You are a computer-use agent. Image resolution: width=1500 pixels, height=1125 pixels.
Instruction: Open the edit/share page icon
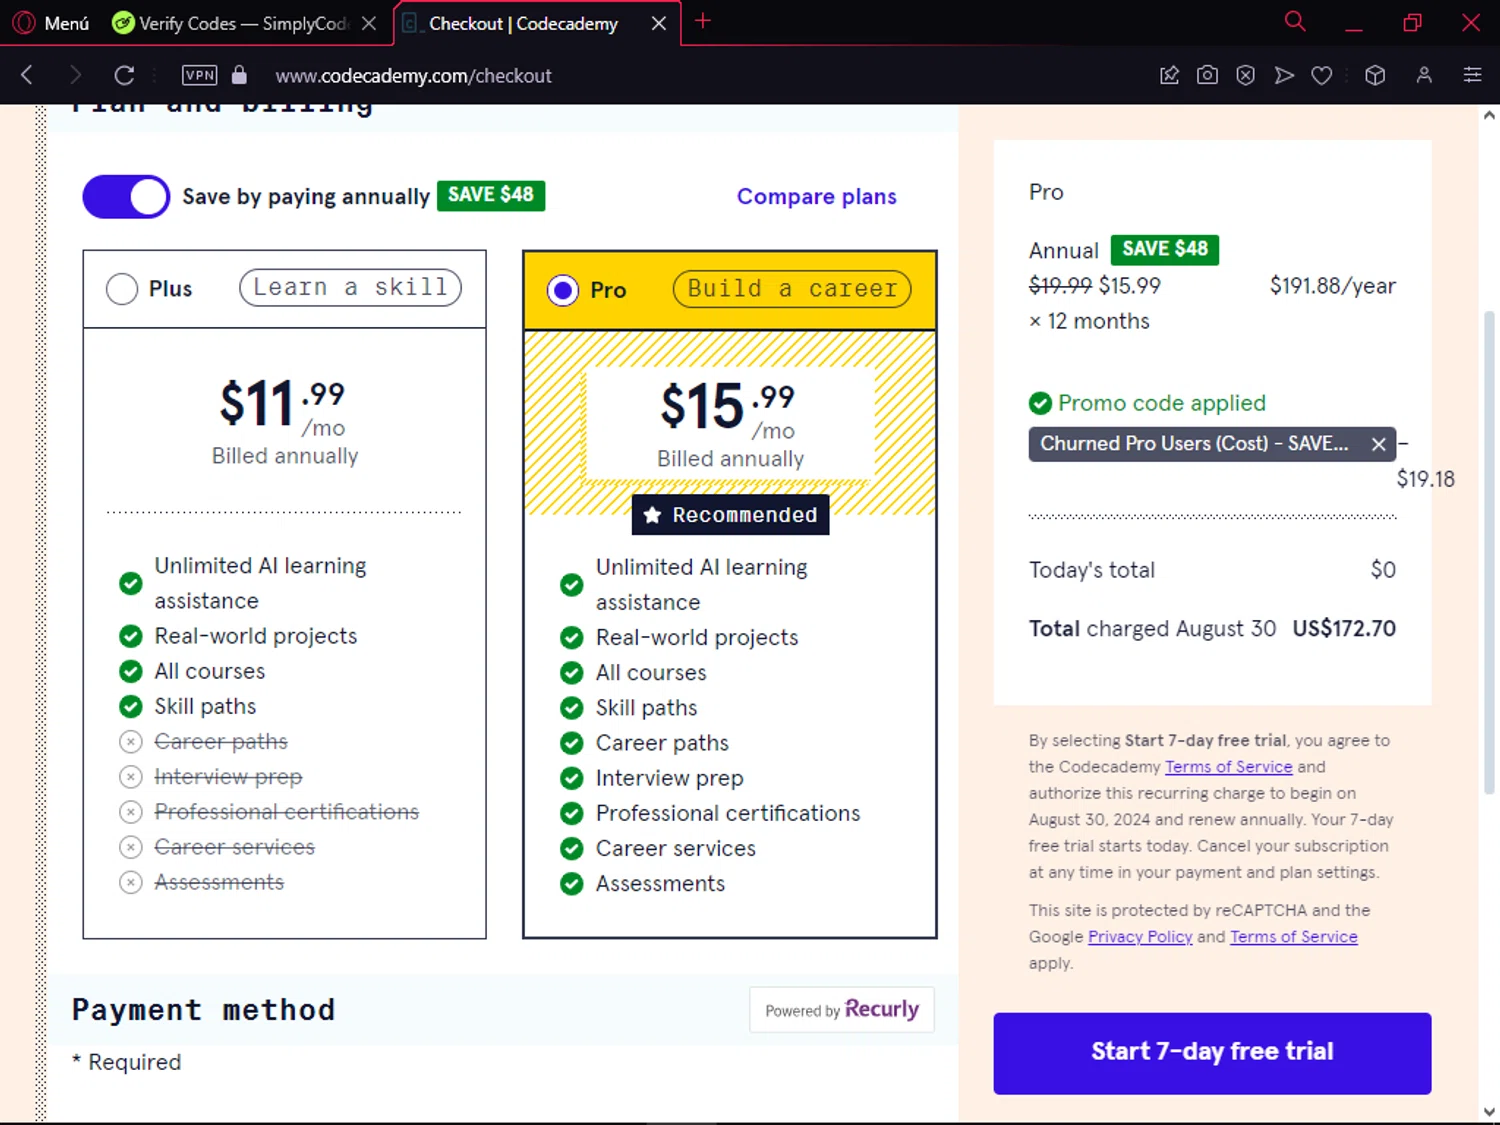tap(1169, 75)
